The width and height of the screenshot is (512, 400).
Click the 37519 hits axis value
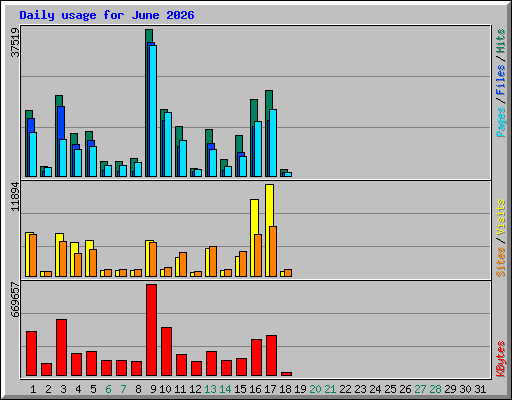[15, 42]
